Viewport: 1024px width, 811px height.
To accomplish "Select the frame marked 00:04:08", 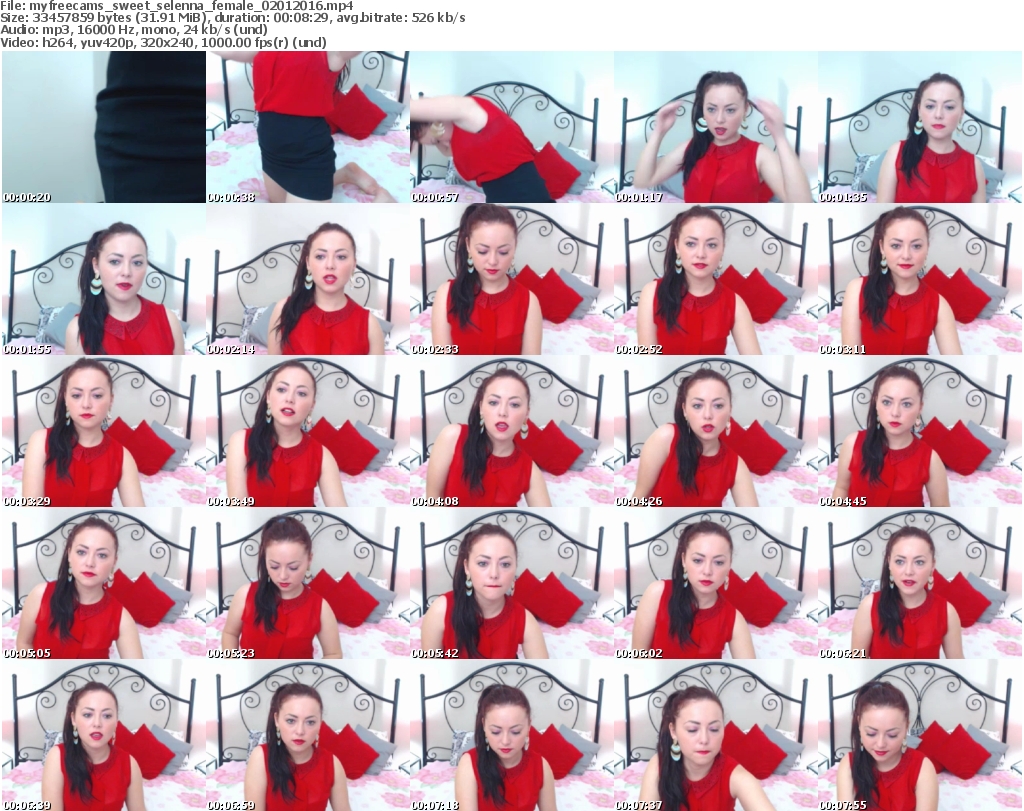I will 512,432.
